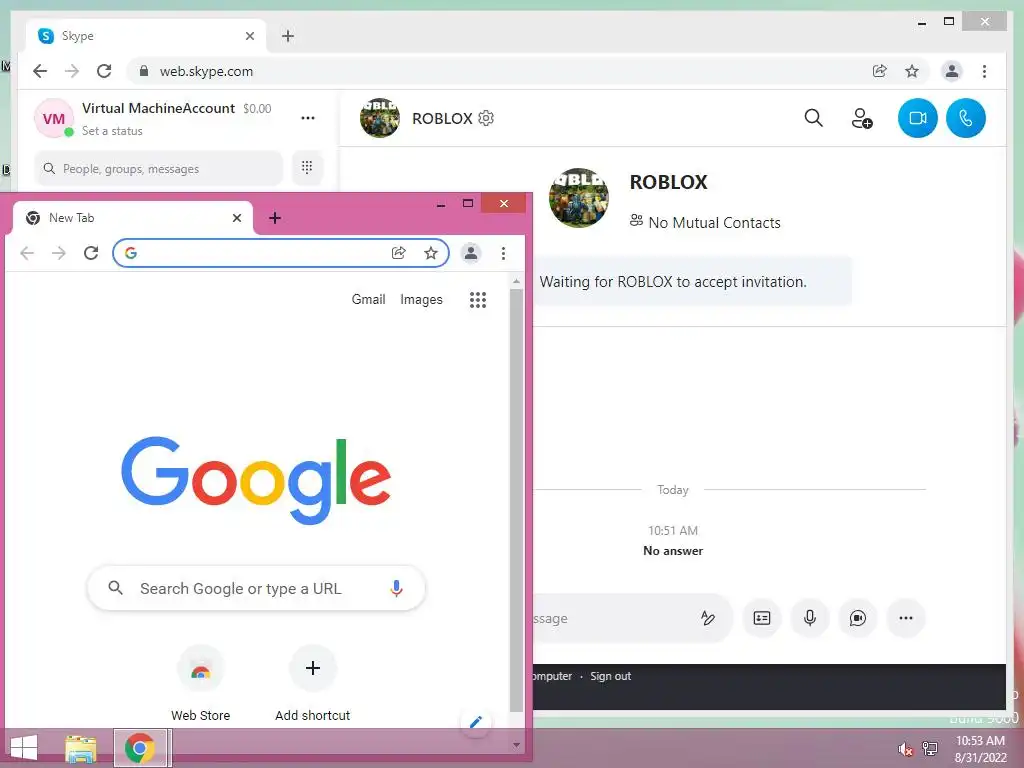
Task: Record a video message in Skype
Action: click(857, 618)
